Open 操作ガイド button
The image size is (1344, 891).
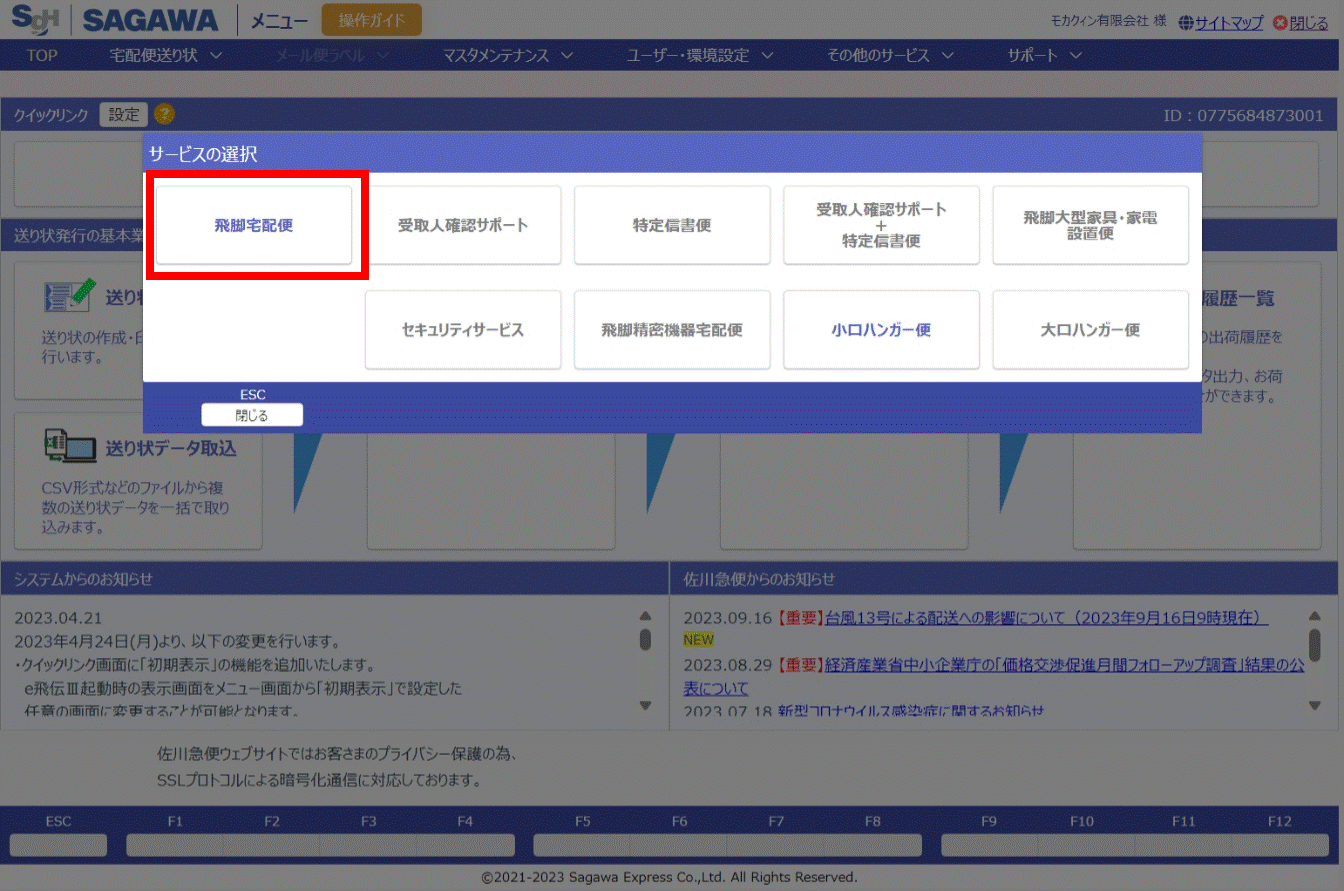(x=372, y=20)
